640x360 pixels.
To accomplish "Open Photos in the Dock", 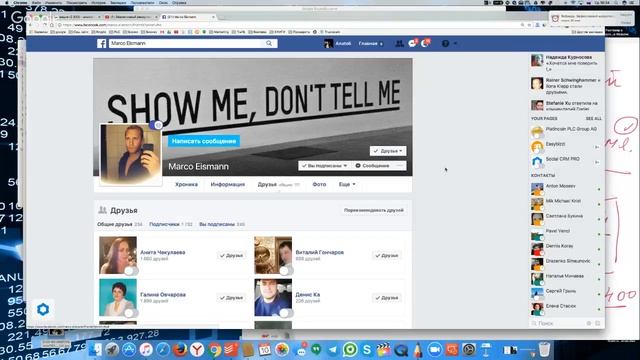I will 282,350.
